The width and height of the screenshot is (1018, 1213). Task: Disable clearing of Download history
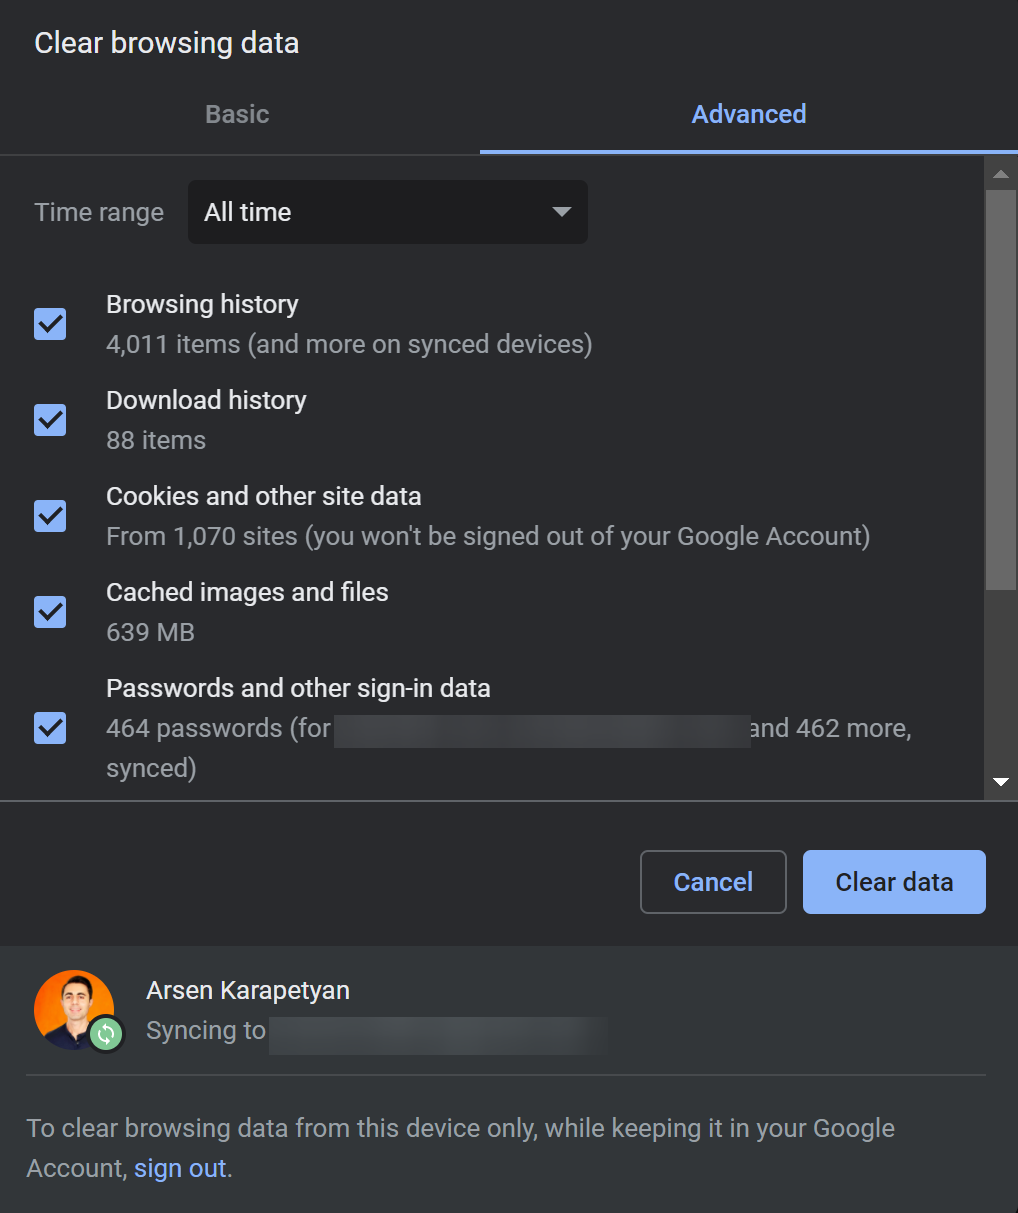(x=49, y=420)
